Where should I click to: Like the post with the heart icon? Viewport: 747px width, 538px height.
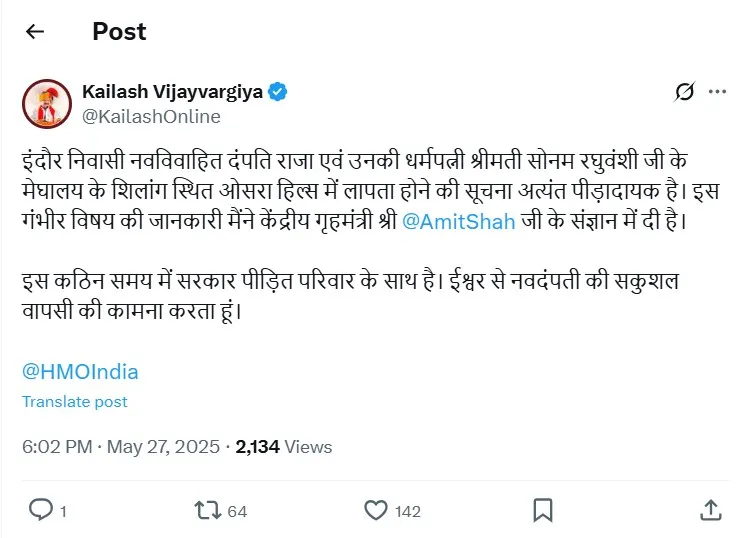(x=375, y=510)
